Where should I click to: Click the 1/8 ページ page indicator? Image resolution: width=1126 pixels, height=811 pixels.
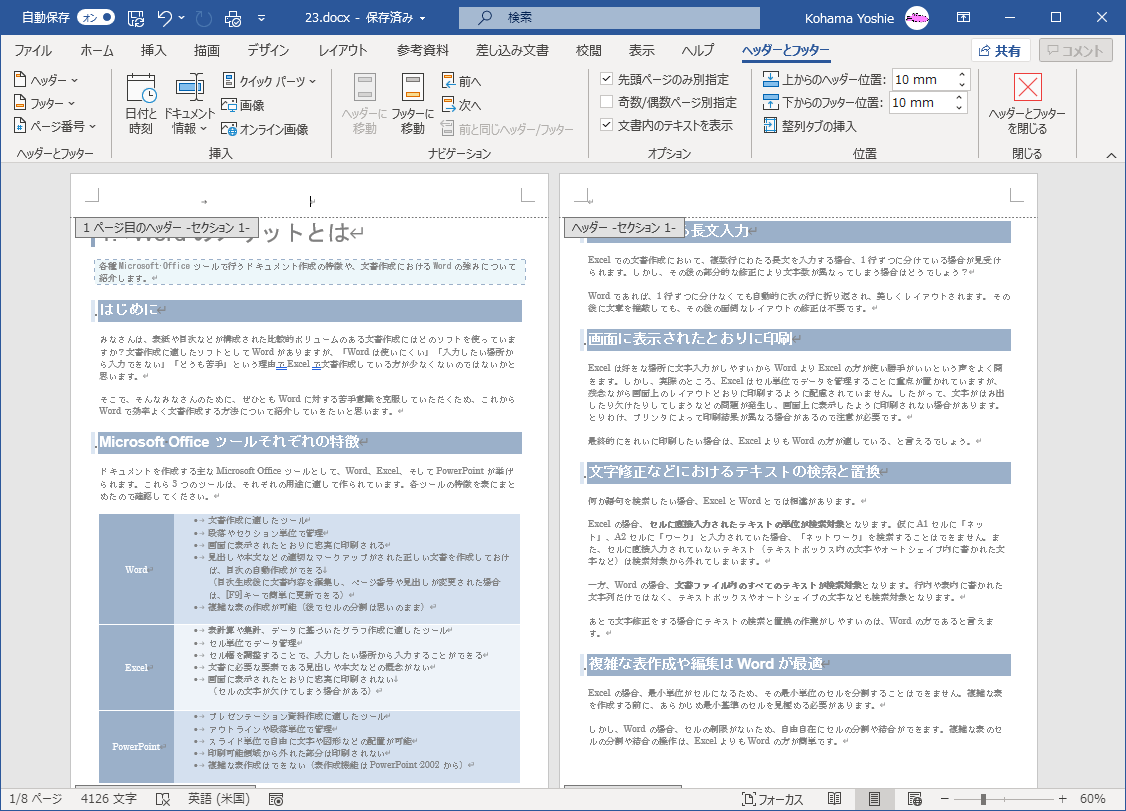click(36, 799)
